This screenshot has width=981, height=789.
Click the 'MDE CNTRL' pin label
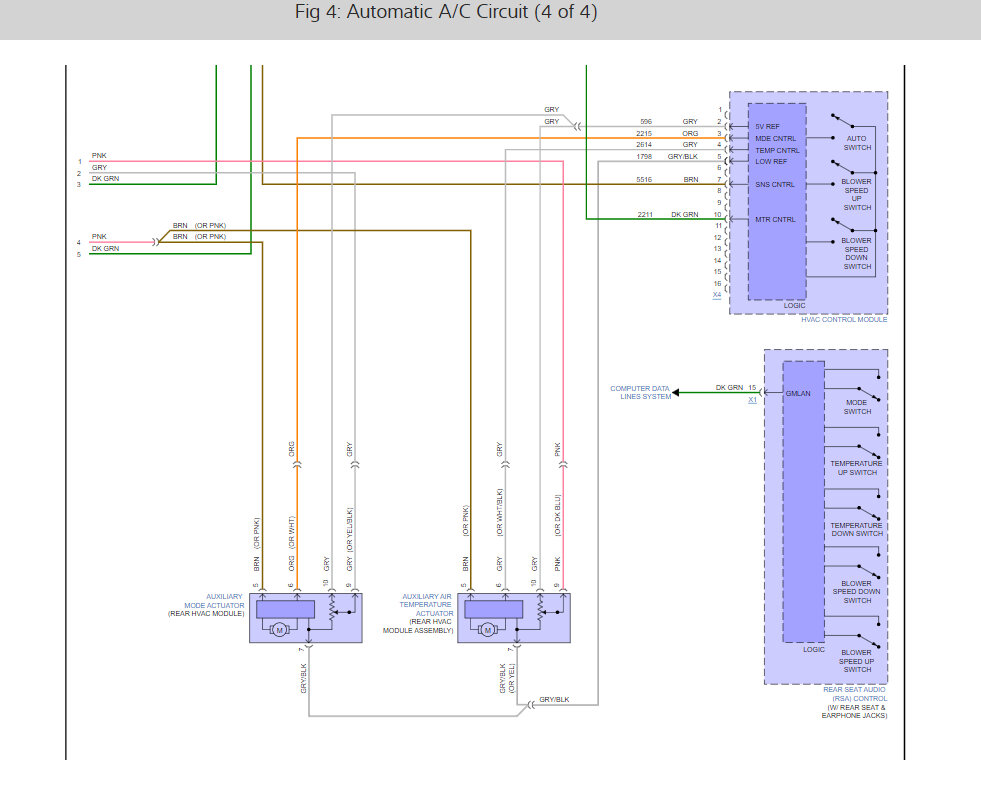(x=775, y=139)
